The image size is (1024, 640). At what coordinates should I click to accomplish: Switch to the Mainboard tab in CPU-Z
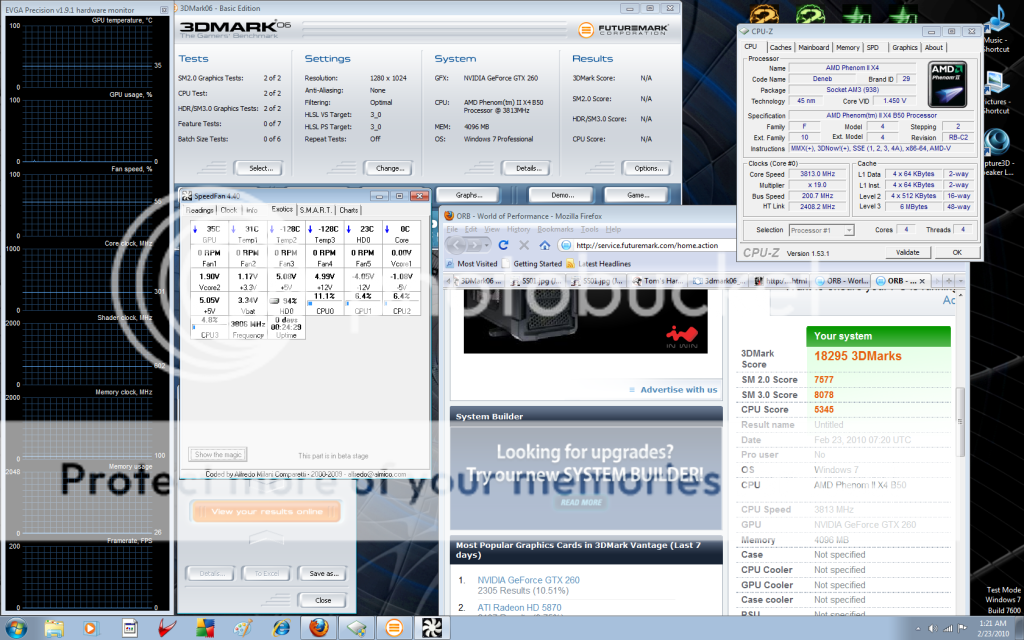coord(814,48)
